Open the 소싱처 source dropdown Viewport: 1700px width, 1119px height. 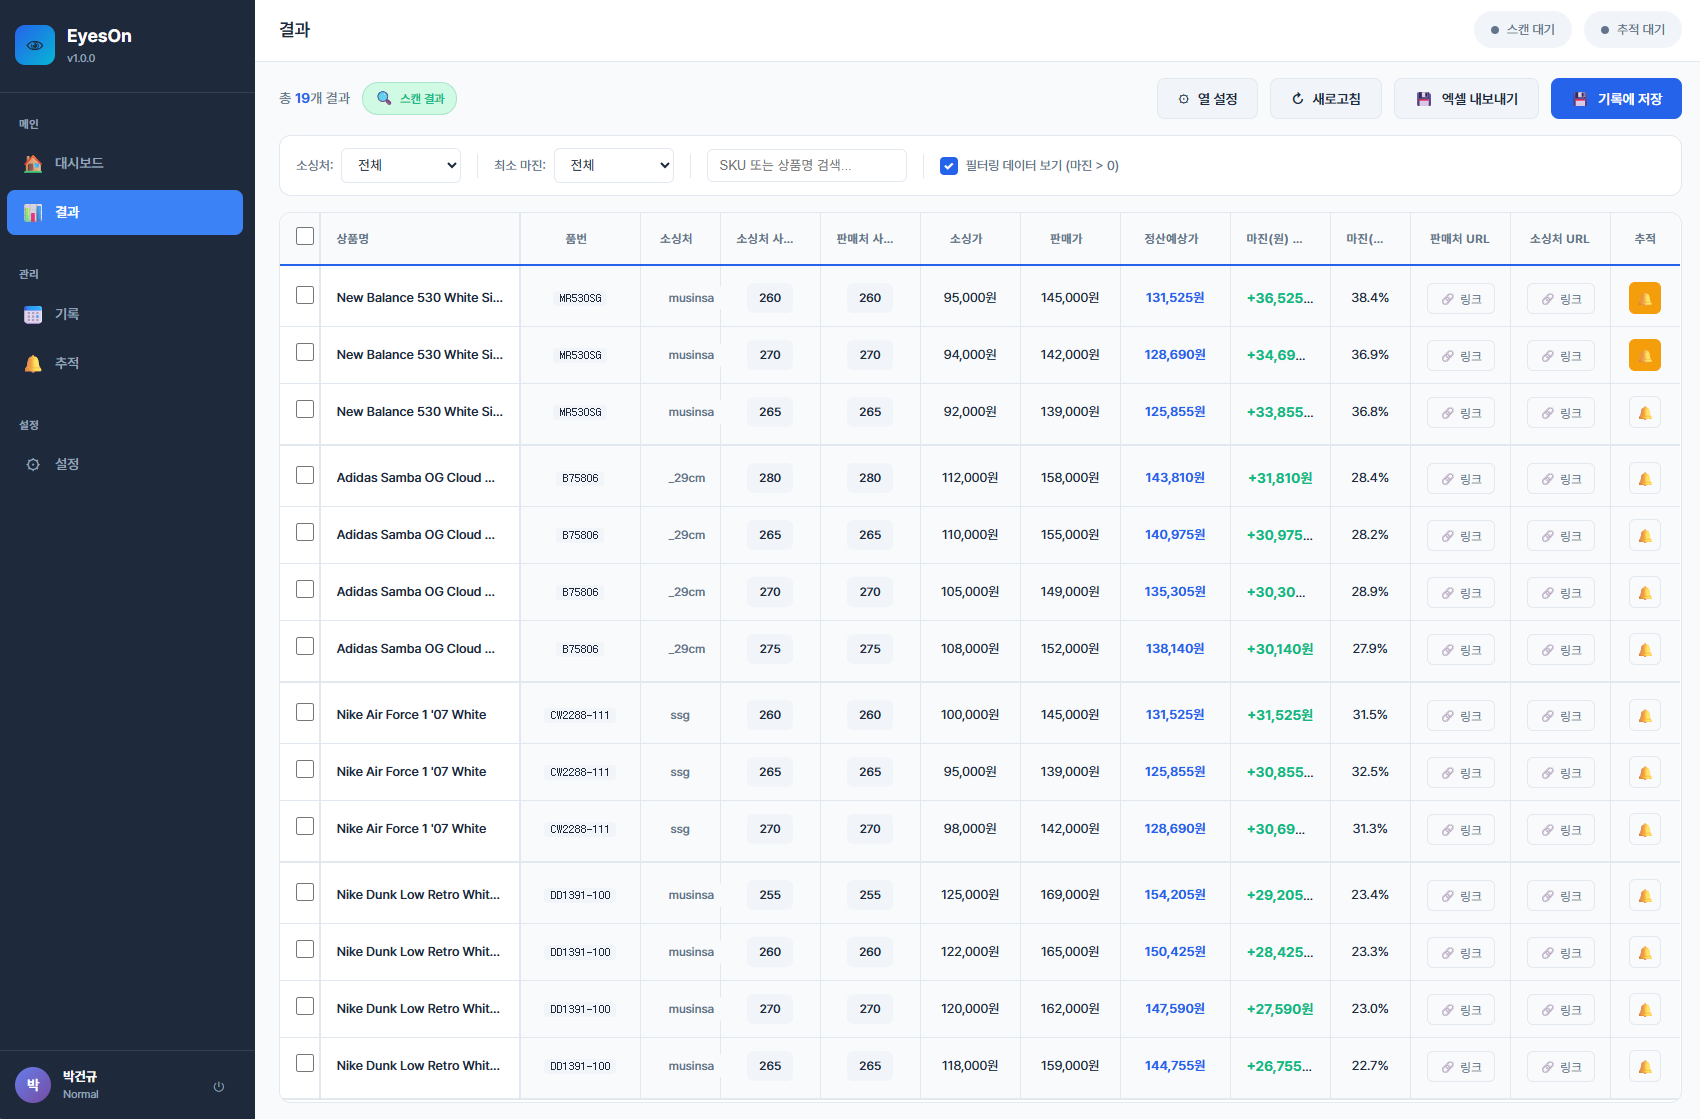pyautogui.click(x=401, y=165)
